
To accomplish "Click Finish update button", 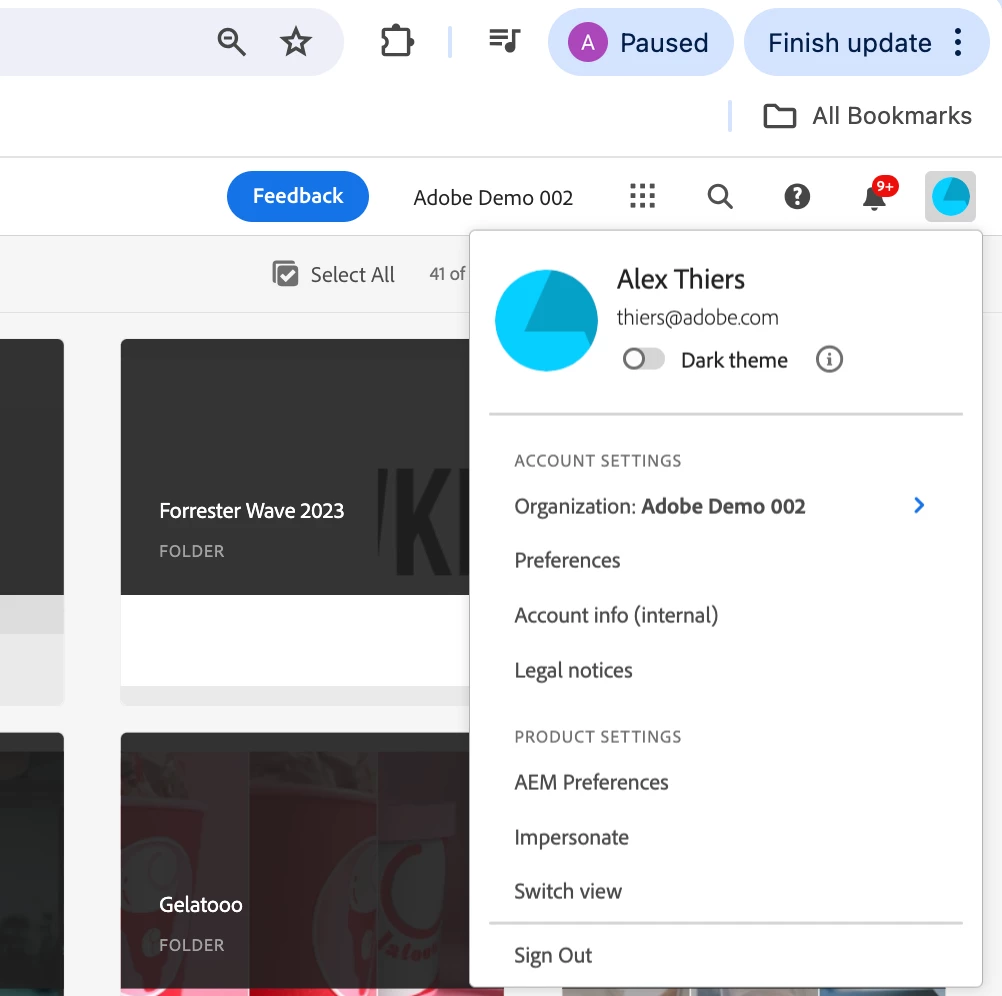I will pos(849,43).
